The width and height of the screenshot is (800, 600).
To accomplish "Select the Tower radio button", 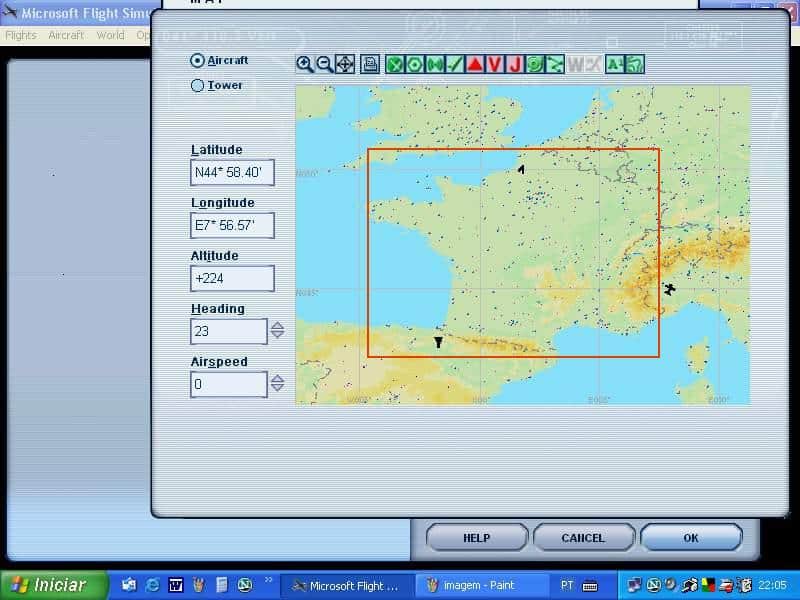I will tap(197, 86).
